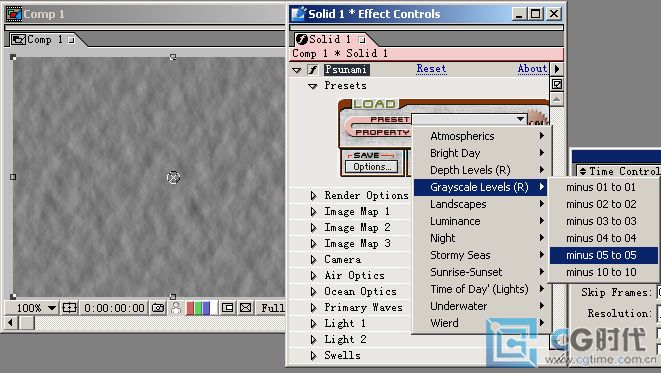Open the Night preset submenu
This screenshot has width=661, height=373.
480,238
